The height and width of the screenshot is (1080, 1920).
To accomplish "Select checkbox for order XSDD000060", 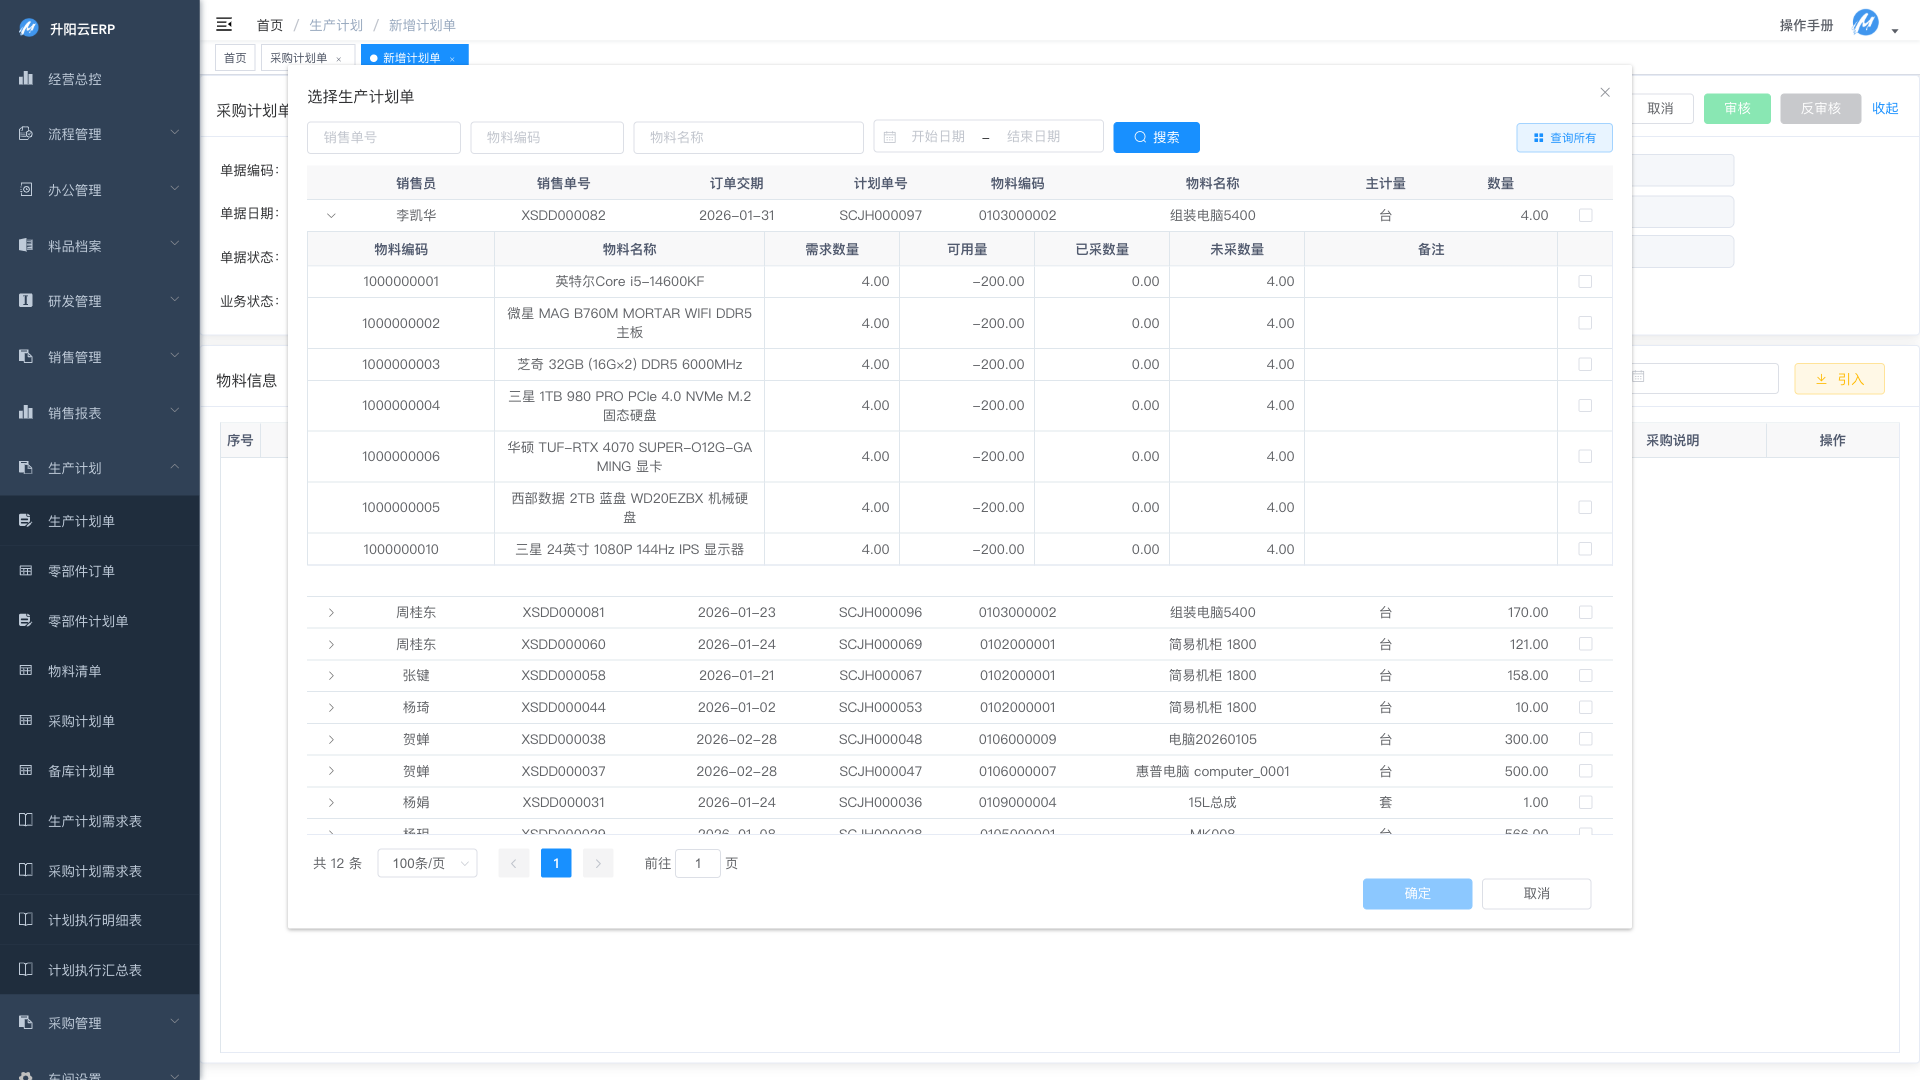I will click(1585, 644).
